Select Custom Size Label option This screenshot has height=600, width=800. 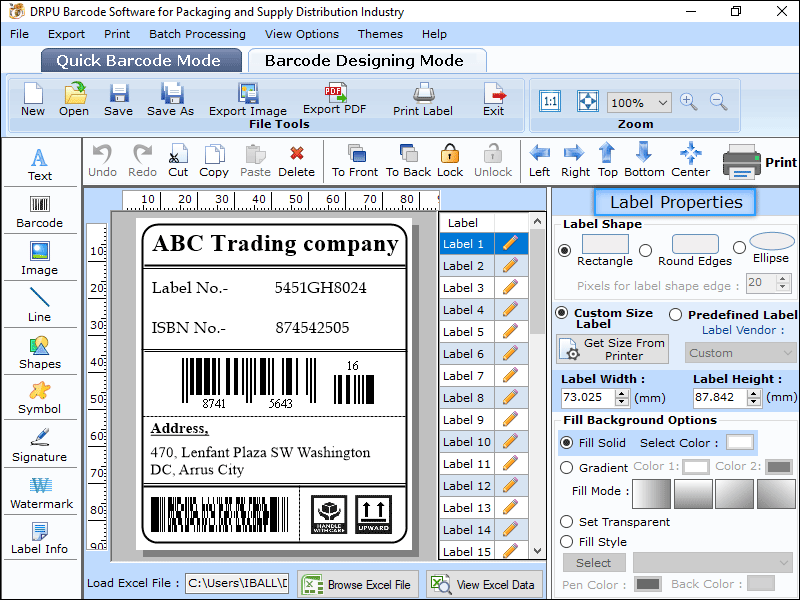coord(562,313)
